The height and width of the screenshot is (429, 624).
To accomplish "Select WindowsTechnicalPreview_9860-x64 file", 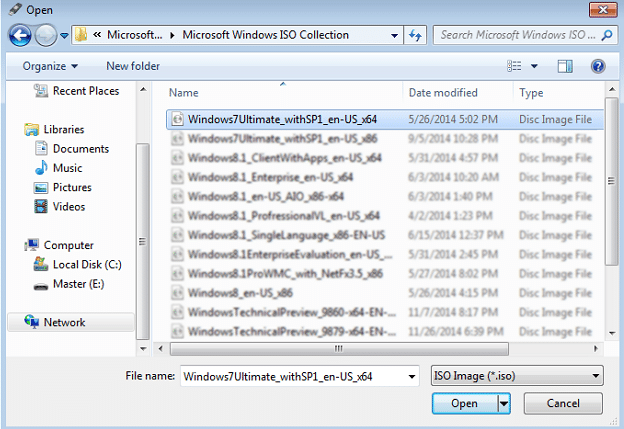I will [x=384, y=312].
